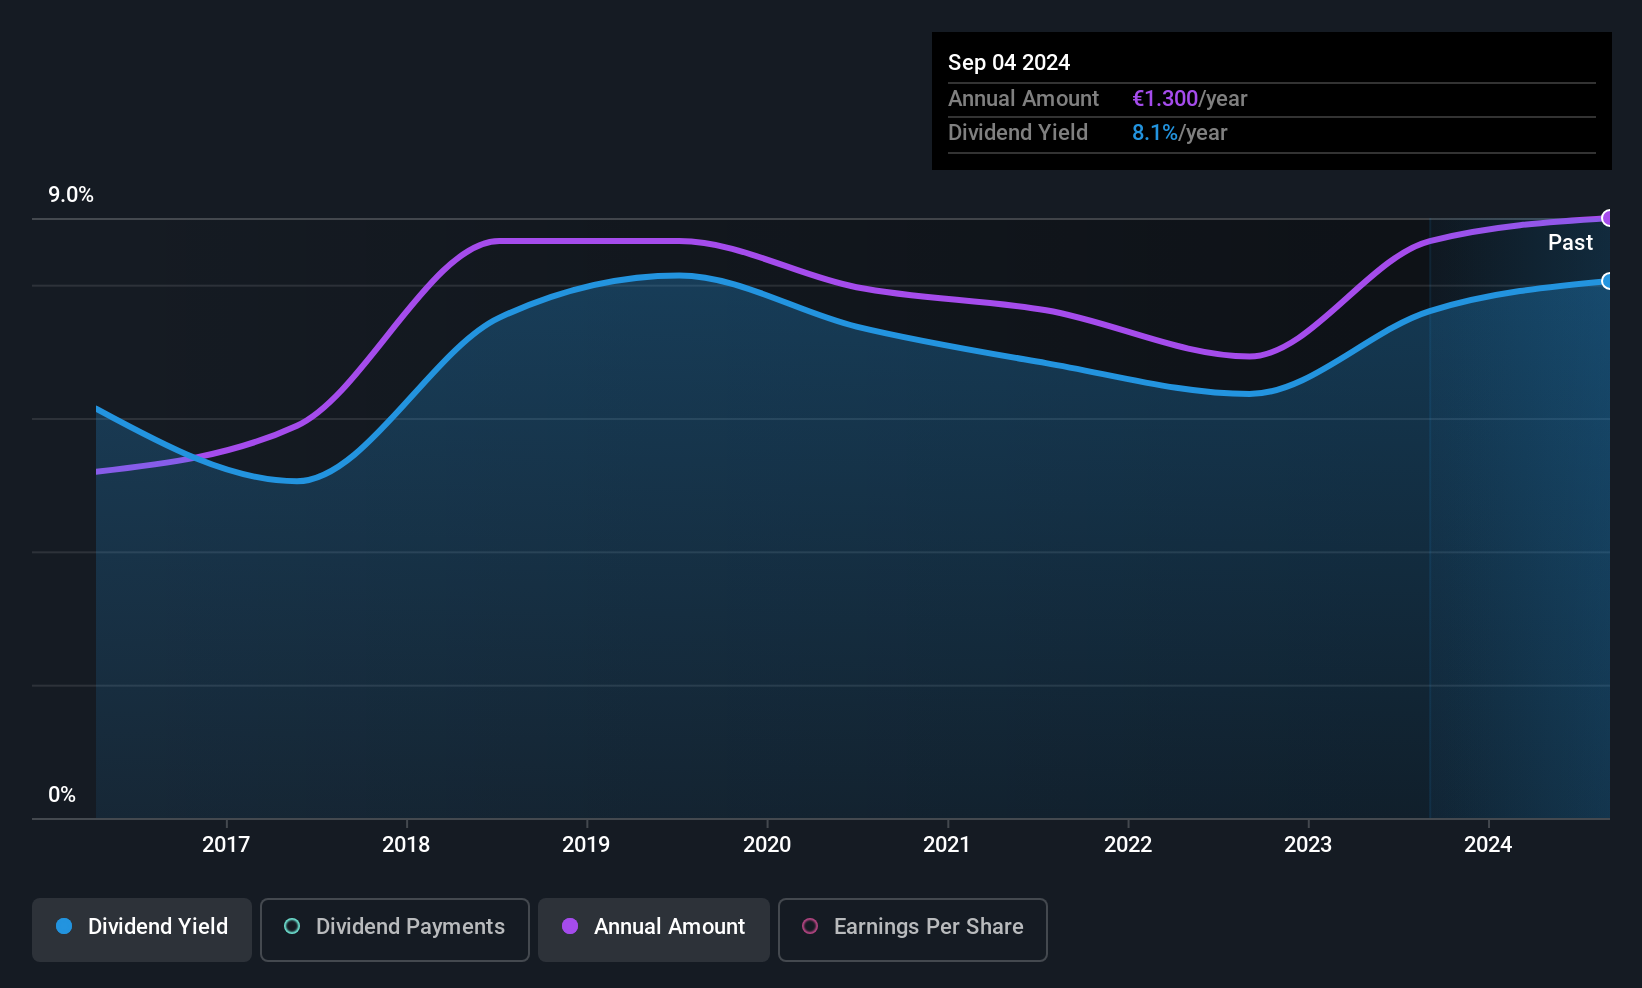Click the 9.0% y-axis label
The width and height of the screenshot is (1642, 988).
click(x=71, y=195)
